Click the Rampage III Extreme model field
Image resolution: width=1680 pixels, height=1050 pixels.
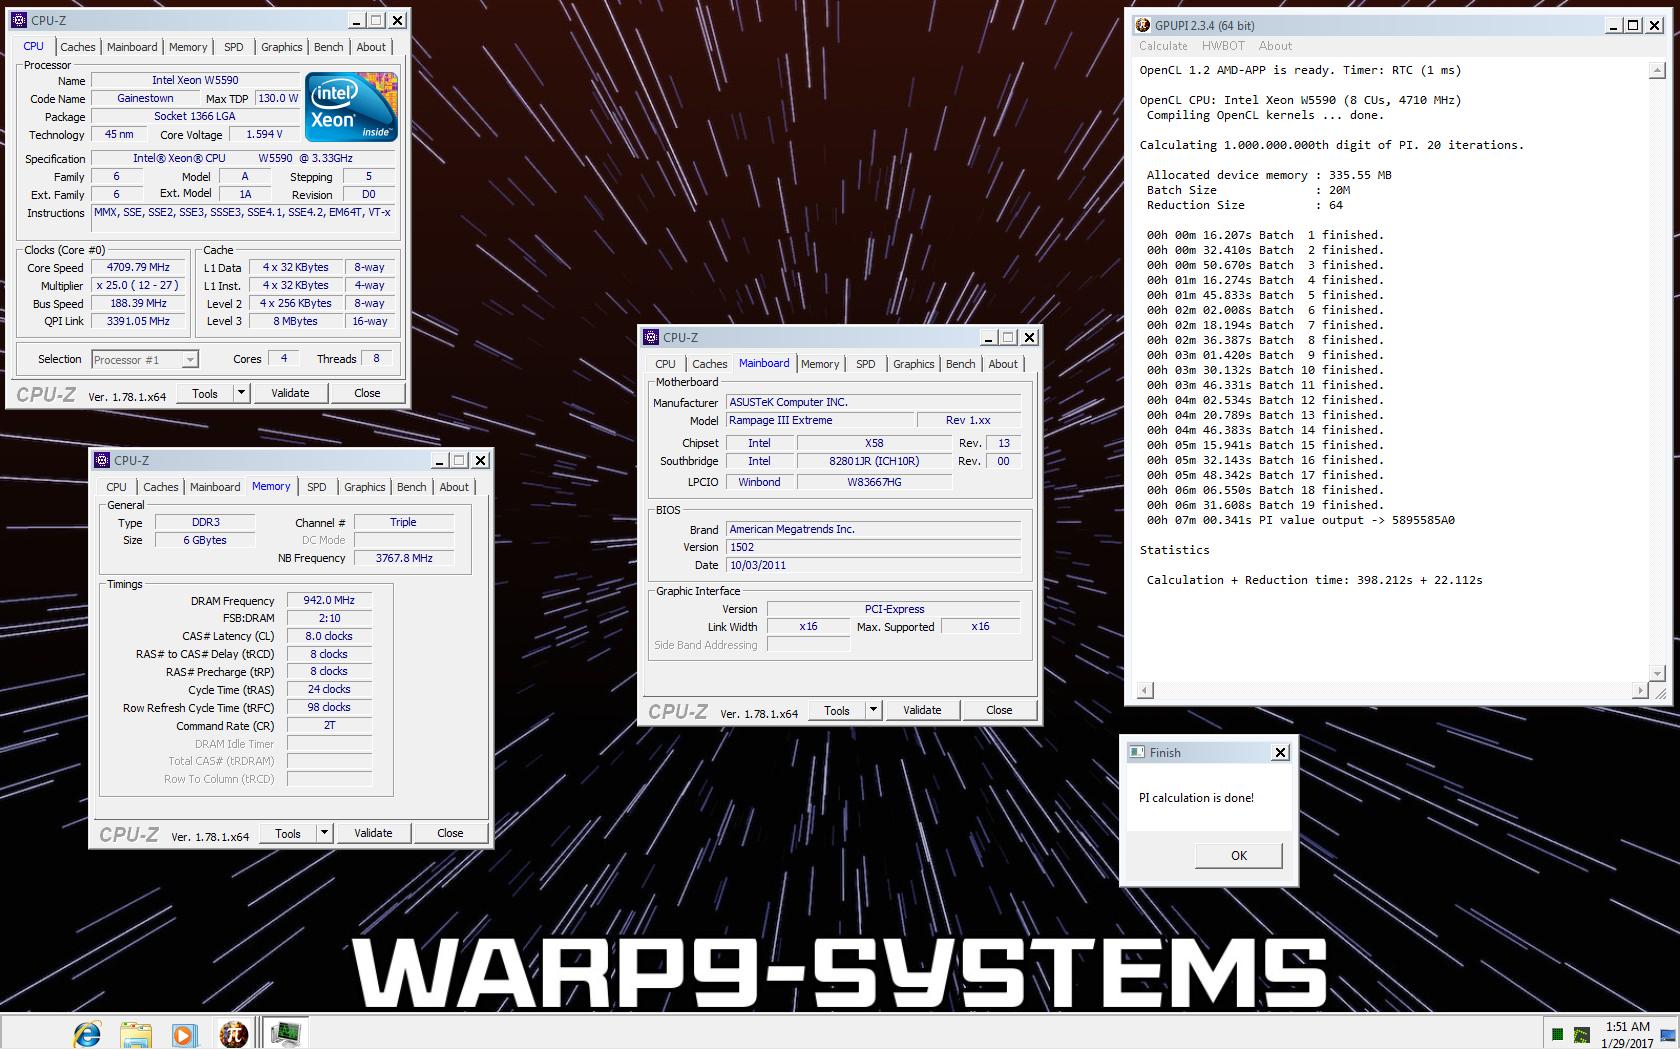pyautogui.click(x=820, y=420)
